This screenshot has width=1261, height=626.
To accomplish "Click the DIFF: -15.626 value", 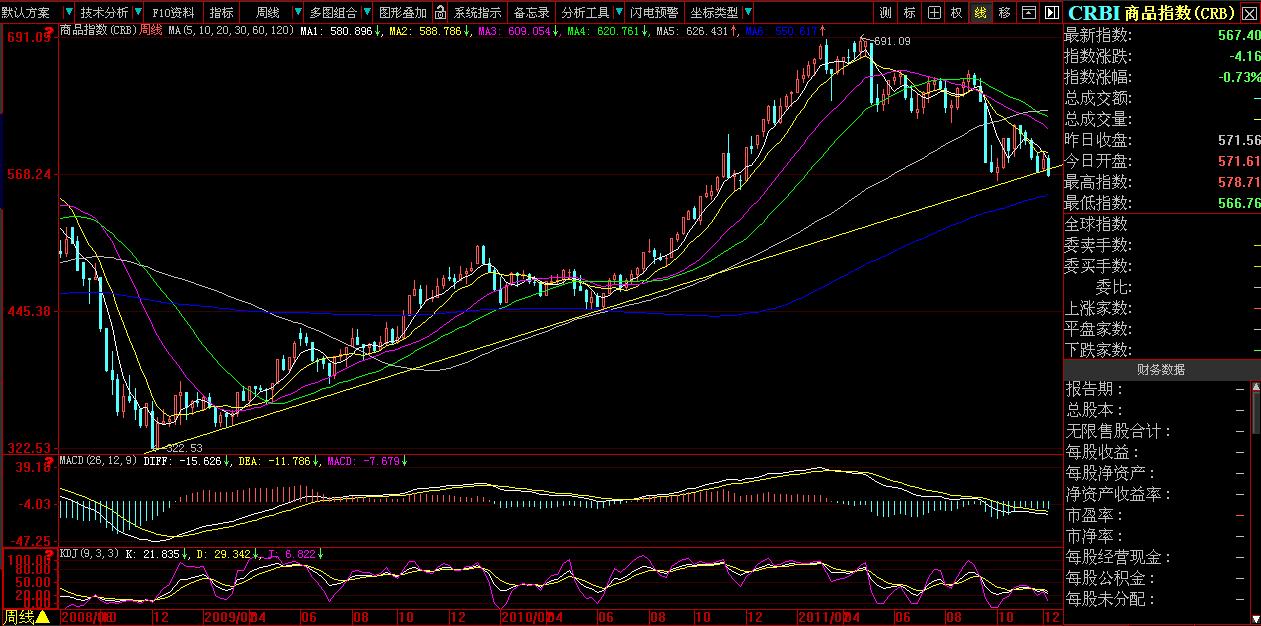I will pyautogui.click(x=183, y=461).
